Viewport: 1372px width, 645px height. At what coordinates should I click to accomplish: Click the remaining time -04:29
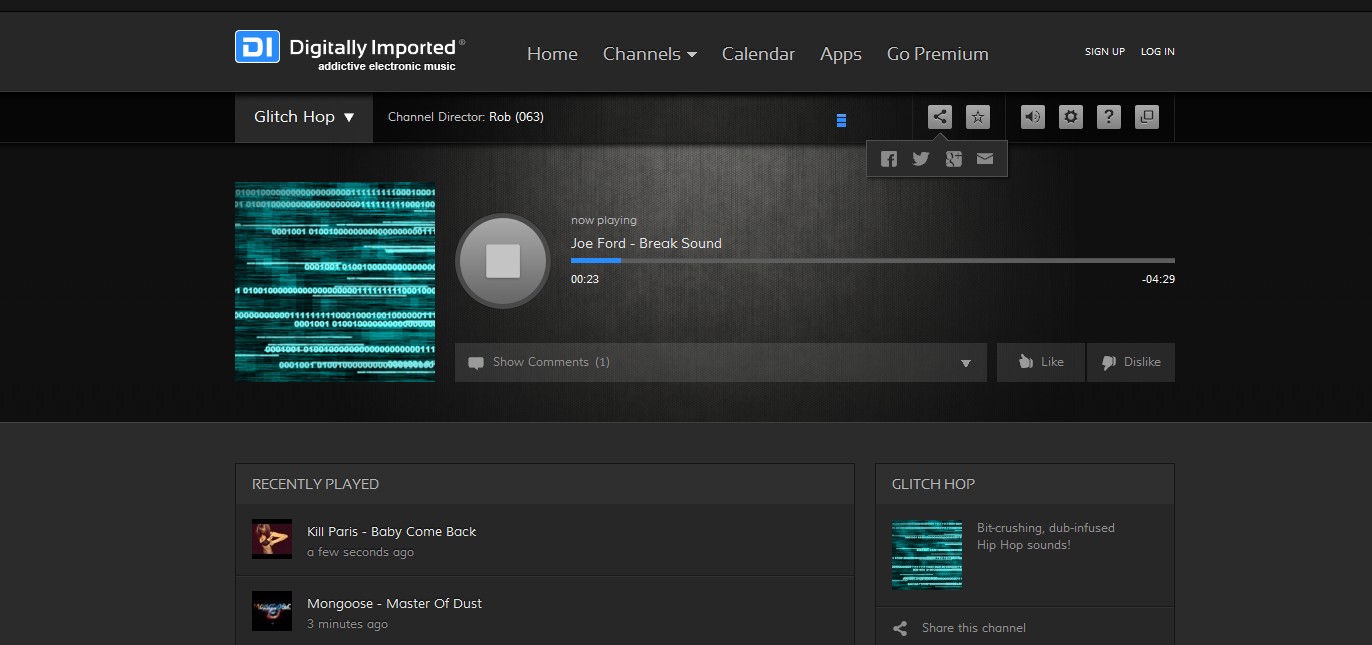point(1158,279)
